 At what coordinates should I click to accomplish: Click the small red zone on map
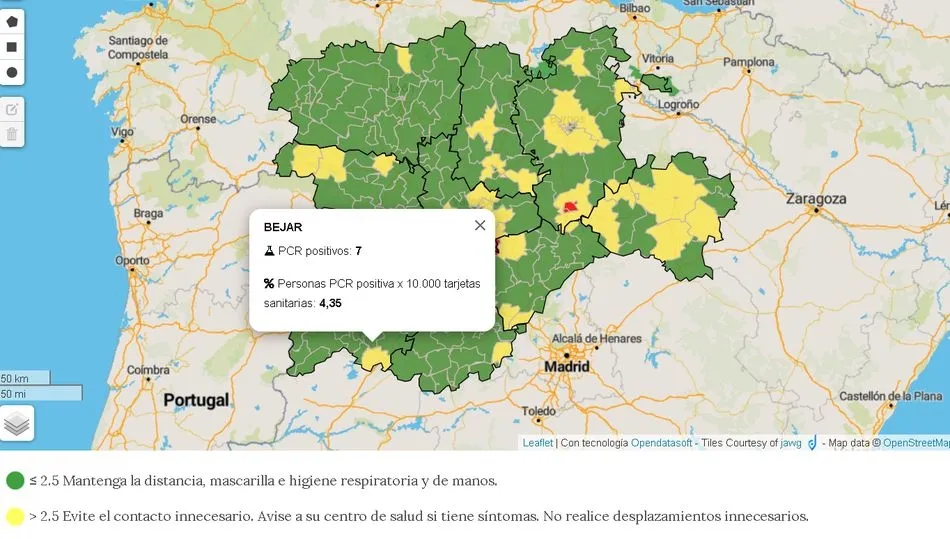[570, 207]
